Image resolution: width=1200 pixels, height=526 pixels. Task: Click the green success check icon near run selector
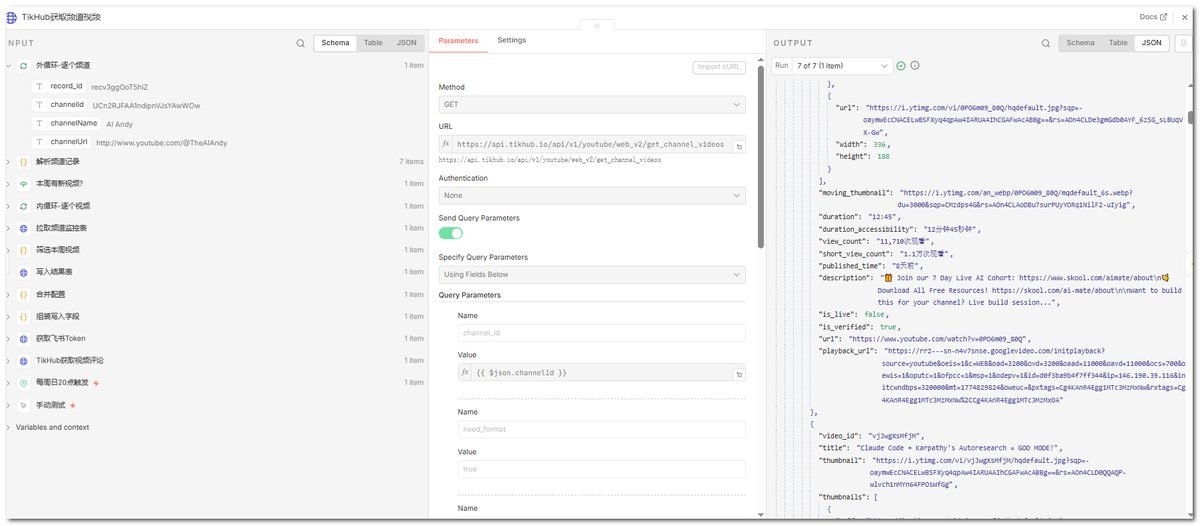[901, 65]
